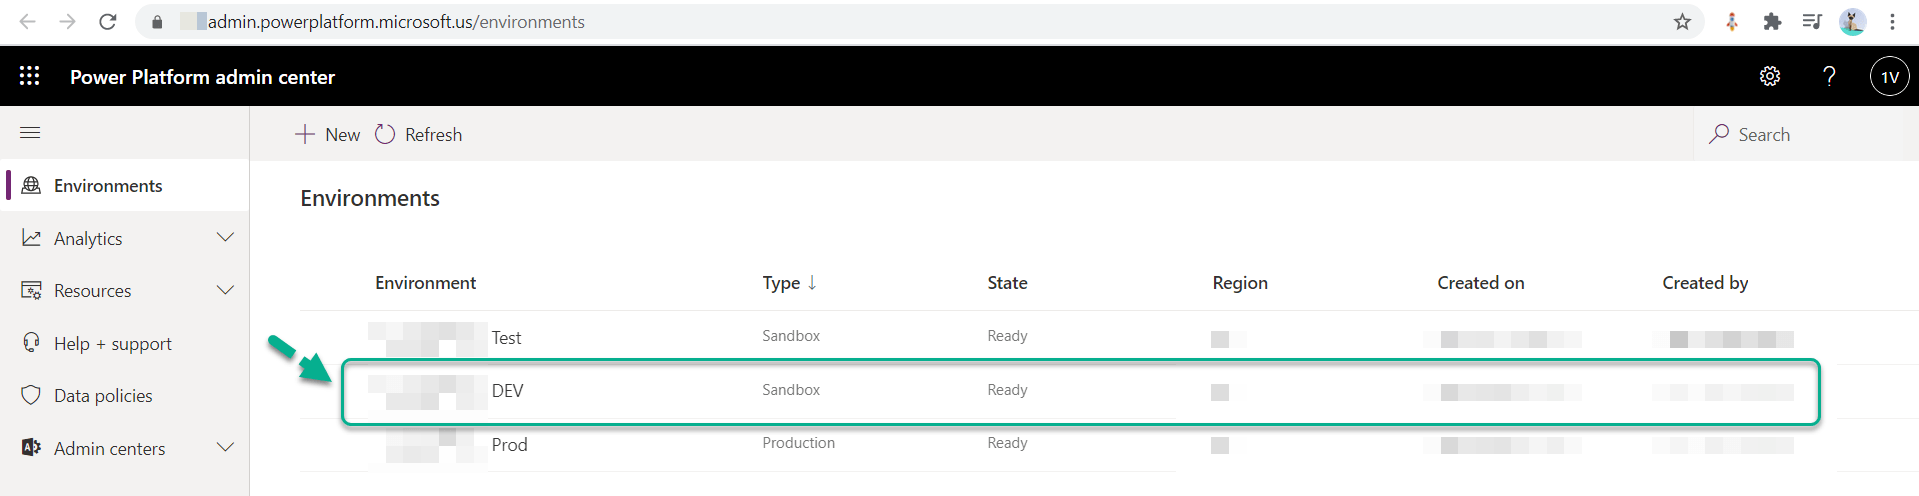
Task: Open the browser extensions puzzle icon
Action: [1772, 22]
